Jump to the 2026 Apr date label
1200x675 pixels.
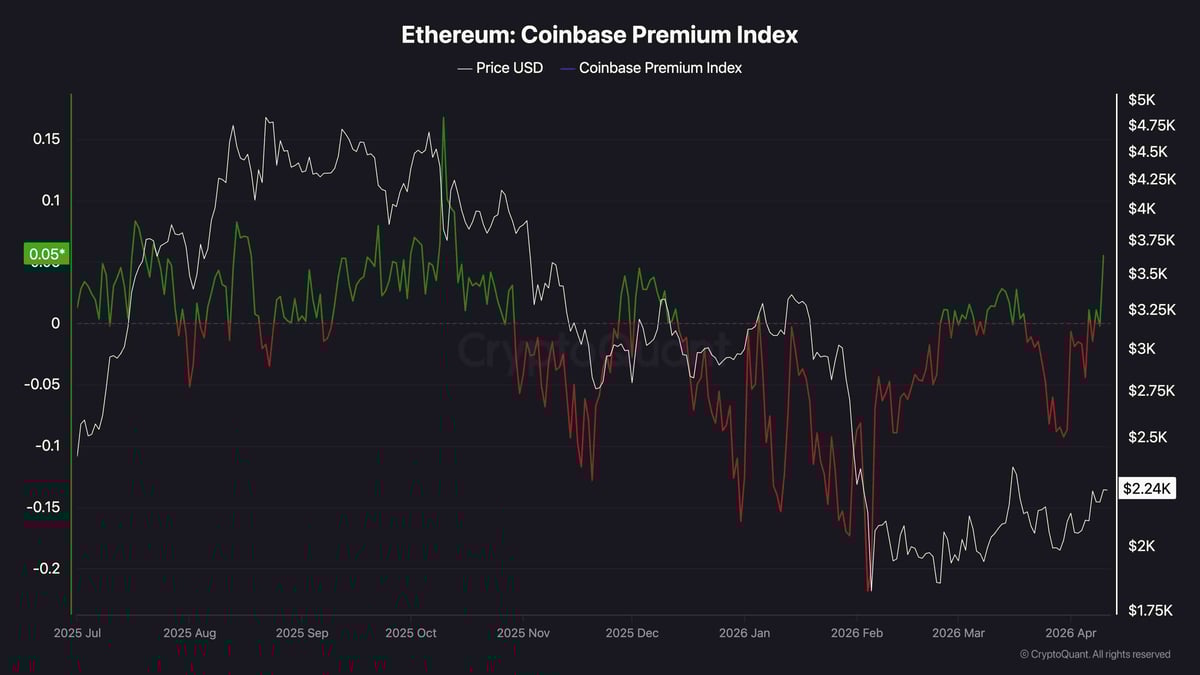point(1070,633)
